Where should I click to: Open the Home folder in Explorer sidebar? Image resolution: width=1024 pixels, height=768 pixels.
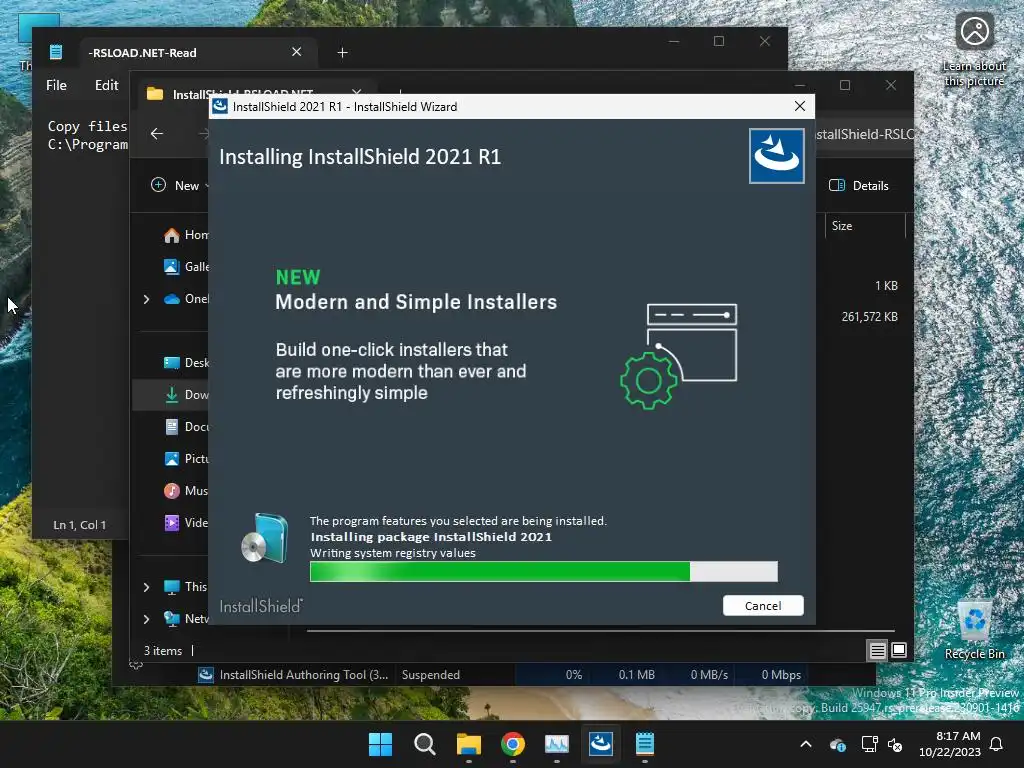click(x=186, y=234)
